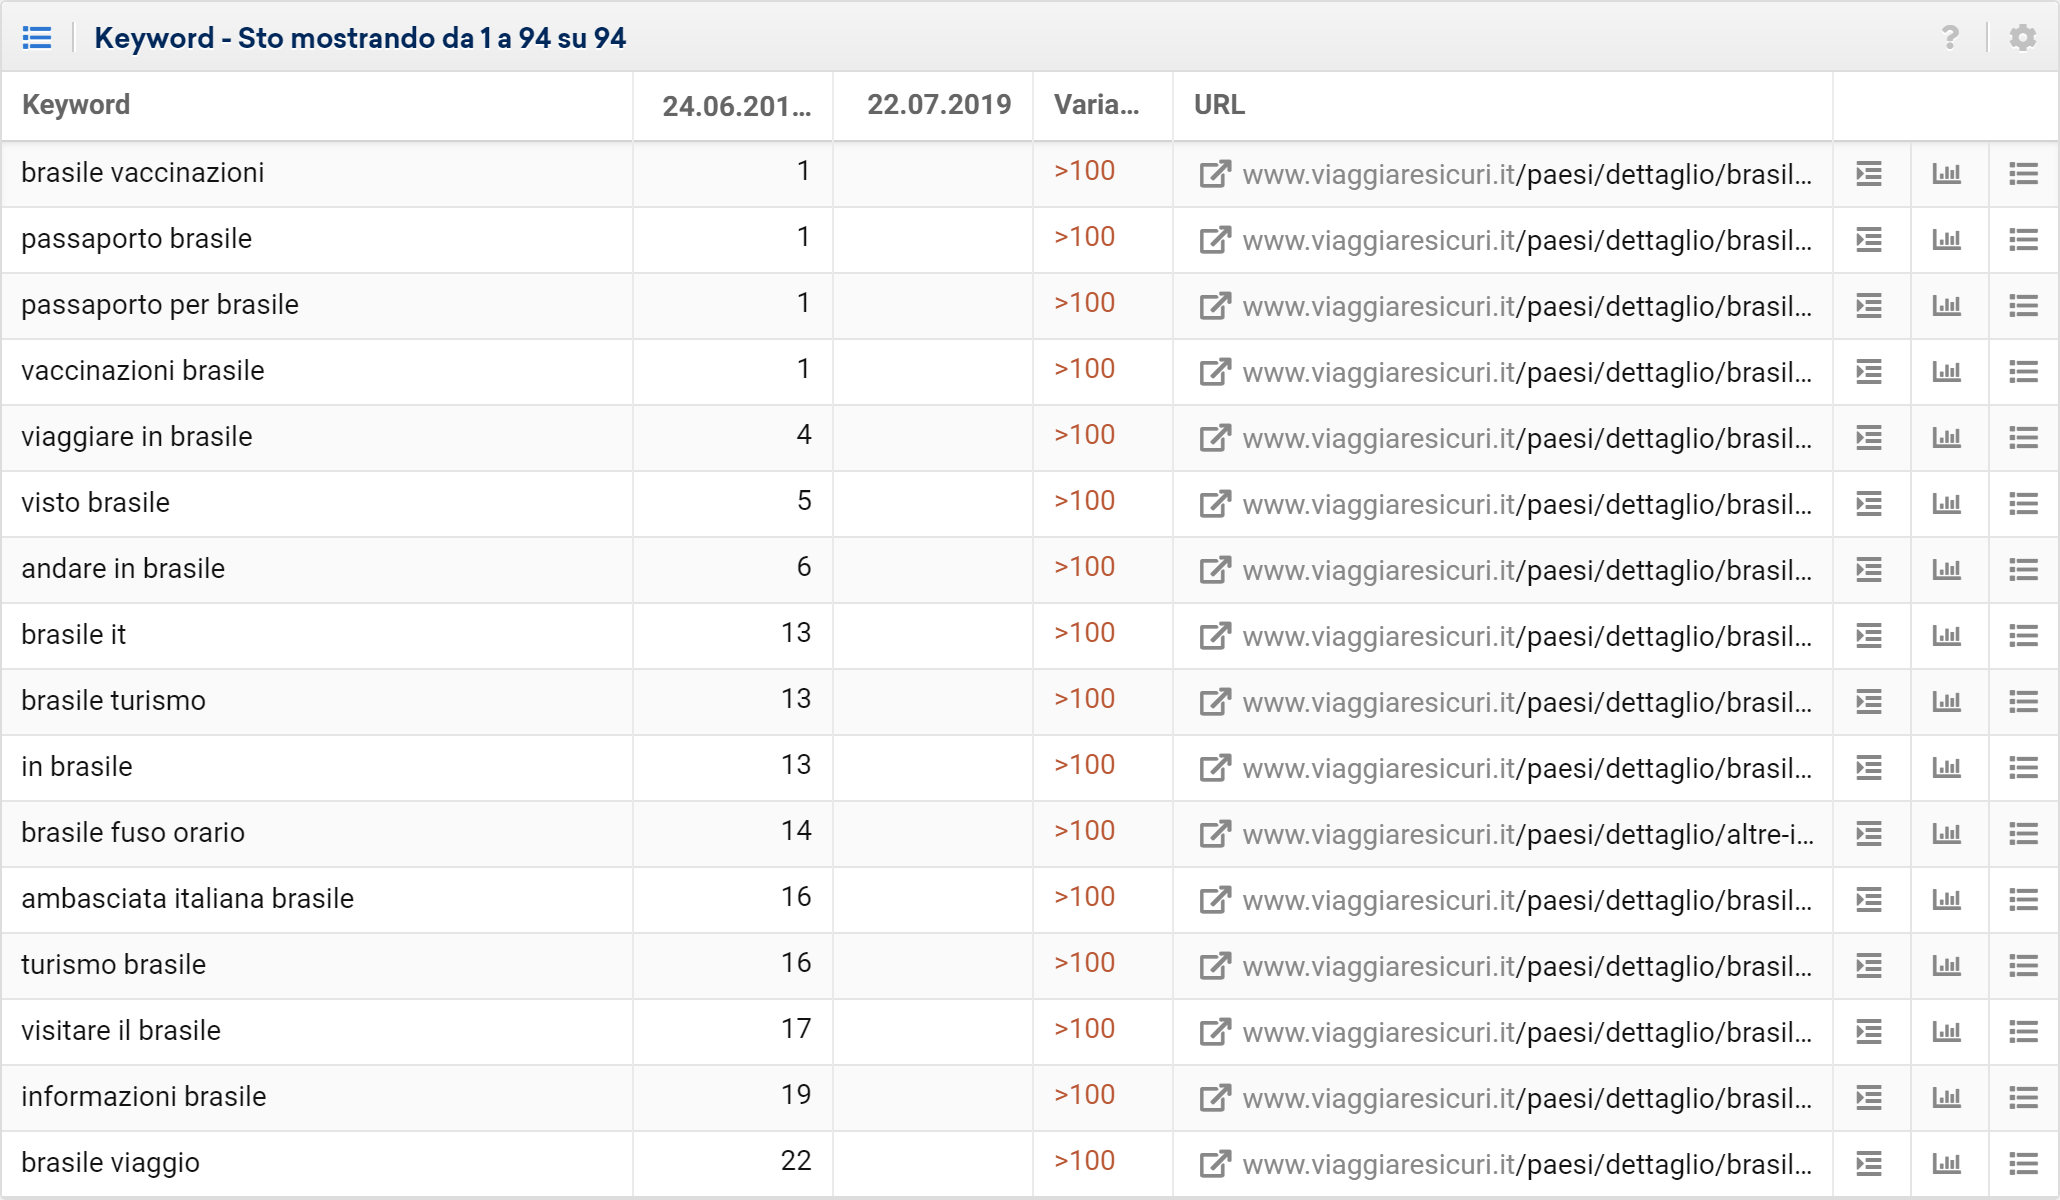This screenshot has height=1200, width=2060.
Task: Open viaggiaresicuri URL for andare in brasile
Action: click(x=1527, y=570)
